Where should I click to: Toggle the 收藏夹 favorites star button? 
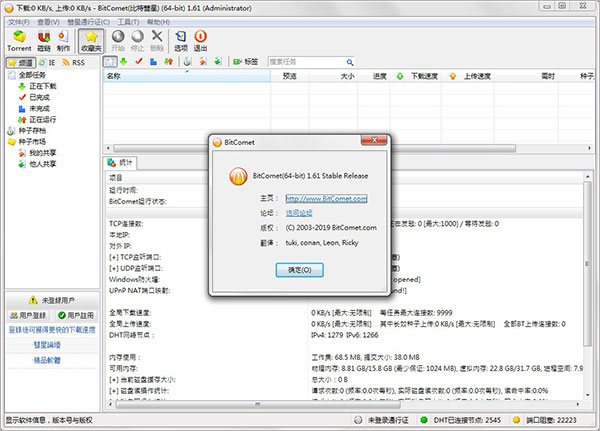coord(90,41)
